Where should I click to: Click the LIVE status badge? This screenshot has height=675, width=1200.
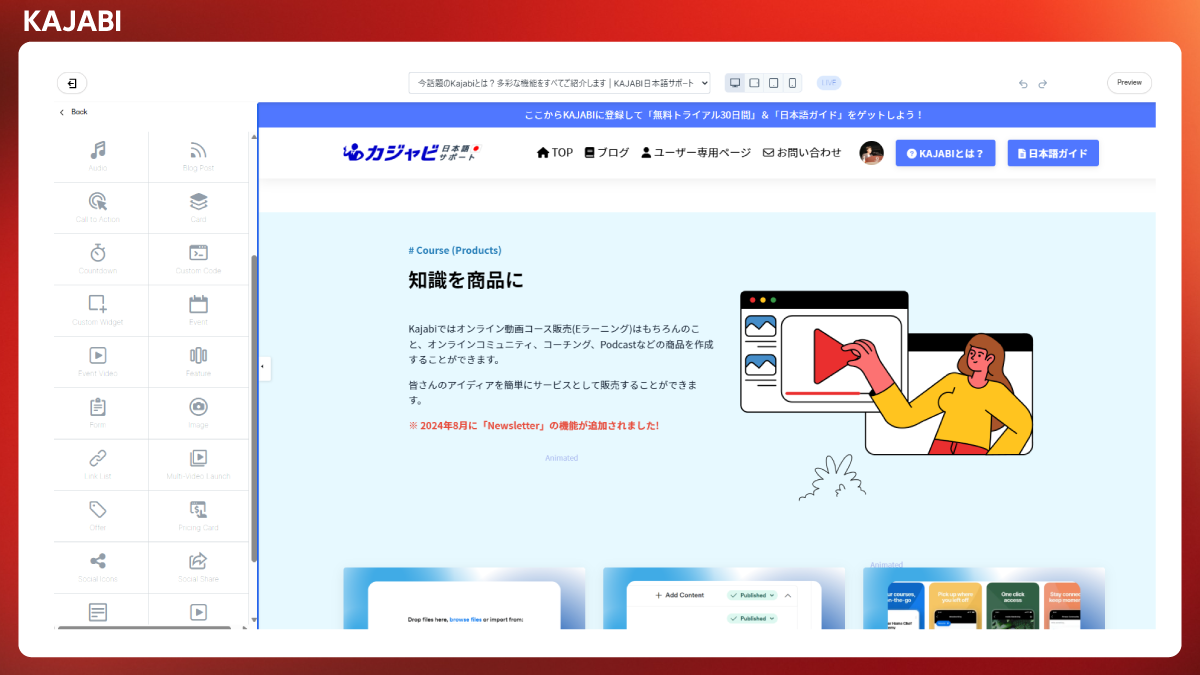(829, 83)
